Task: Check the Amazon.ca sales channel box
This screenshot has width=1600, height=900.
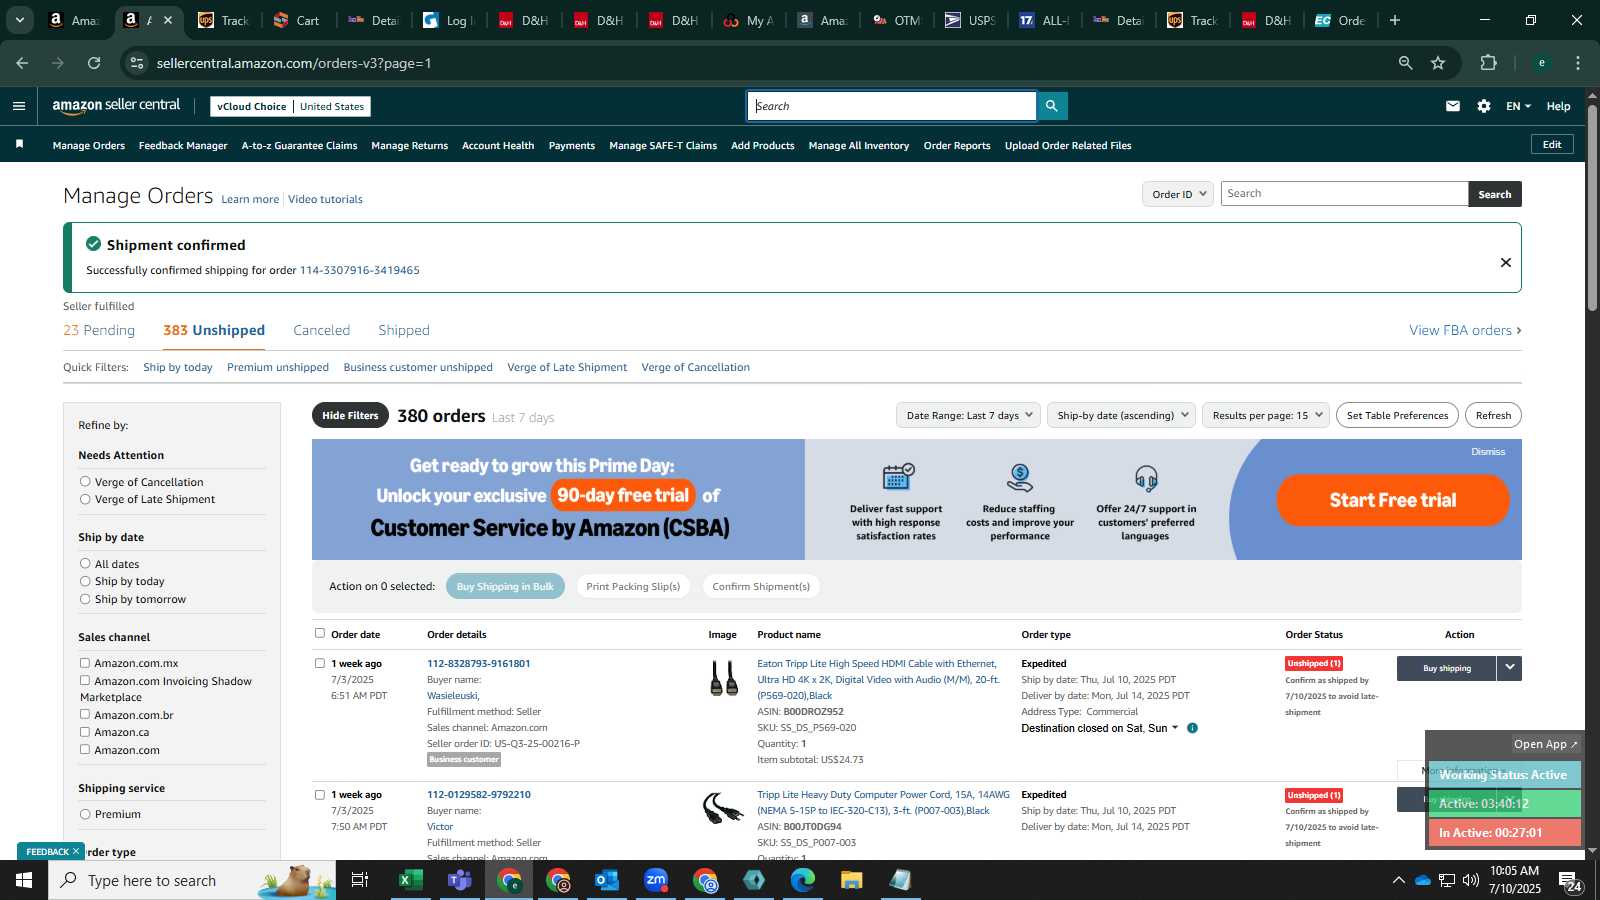Action: pos(85,732)
